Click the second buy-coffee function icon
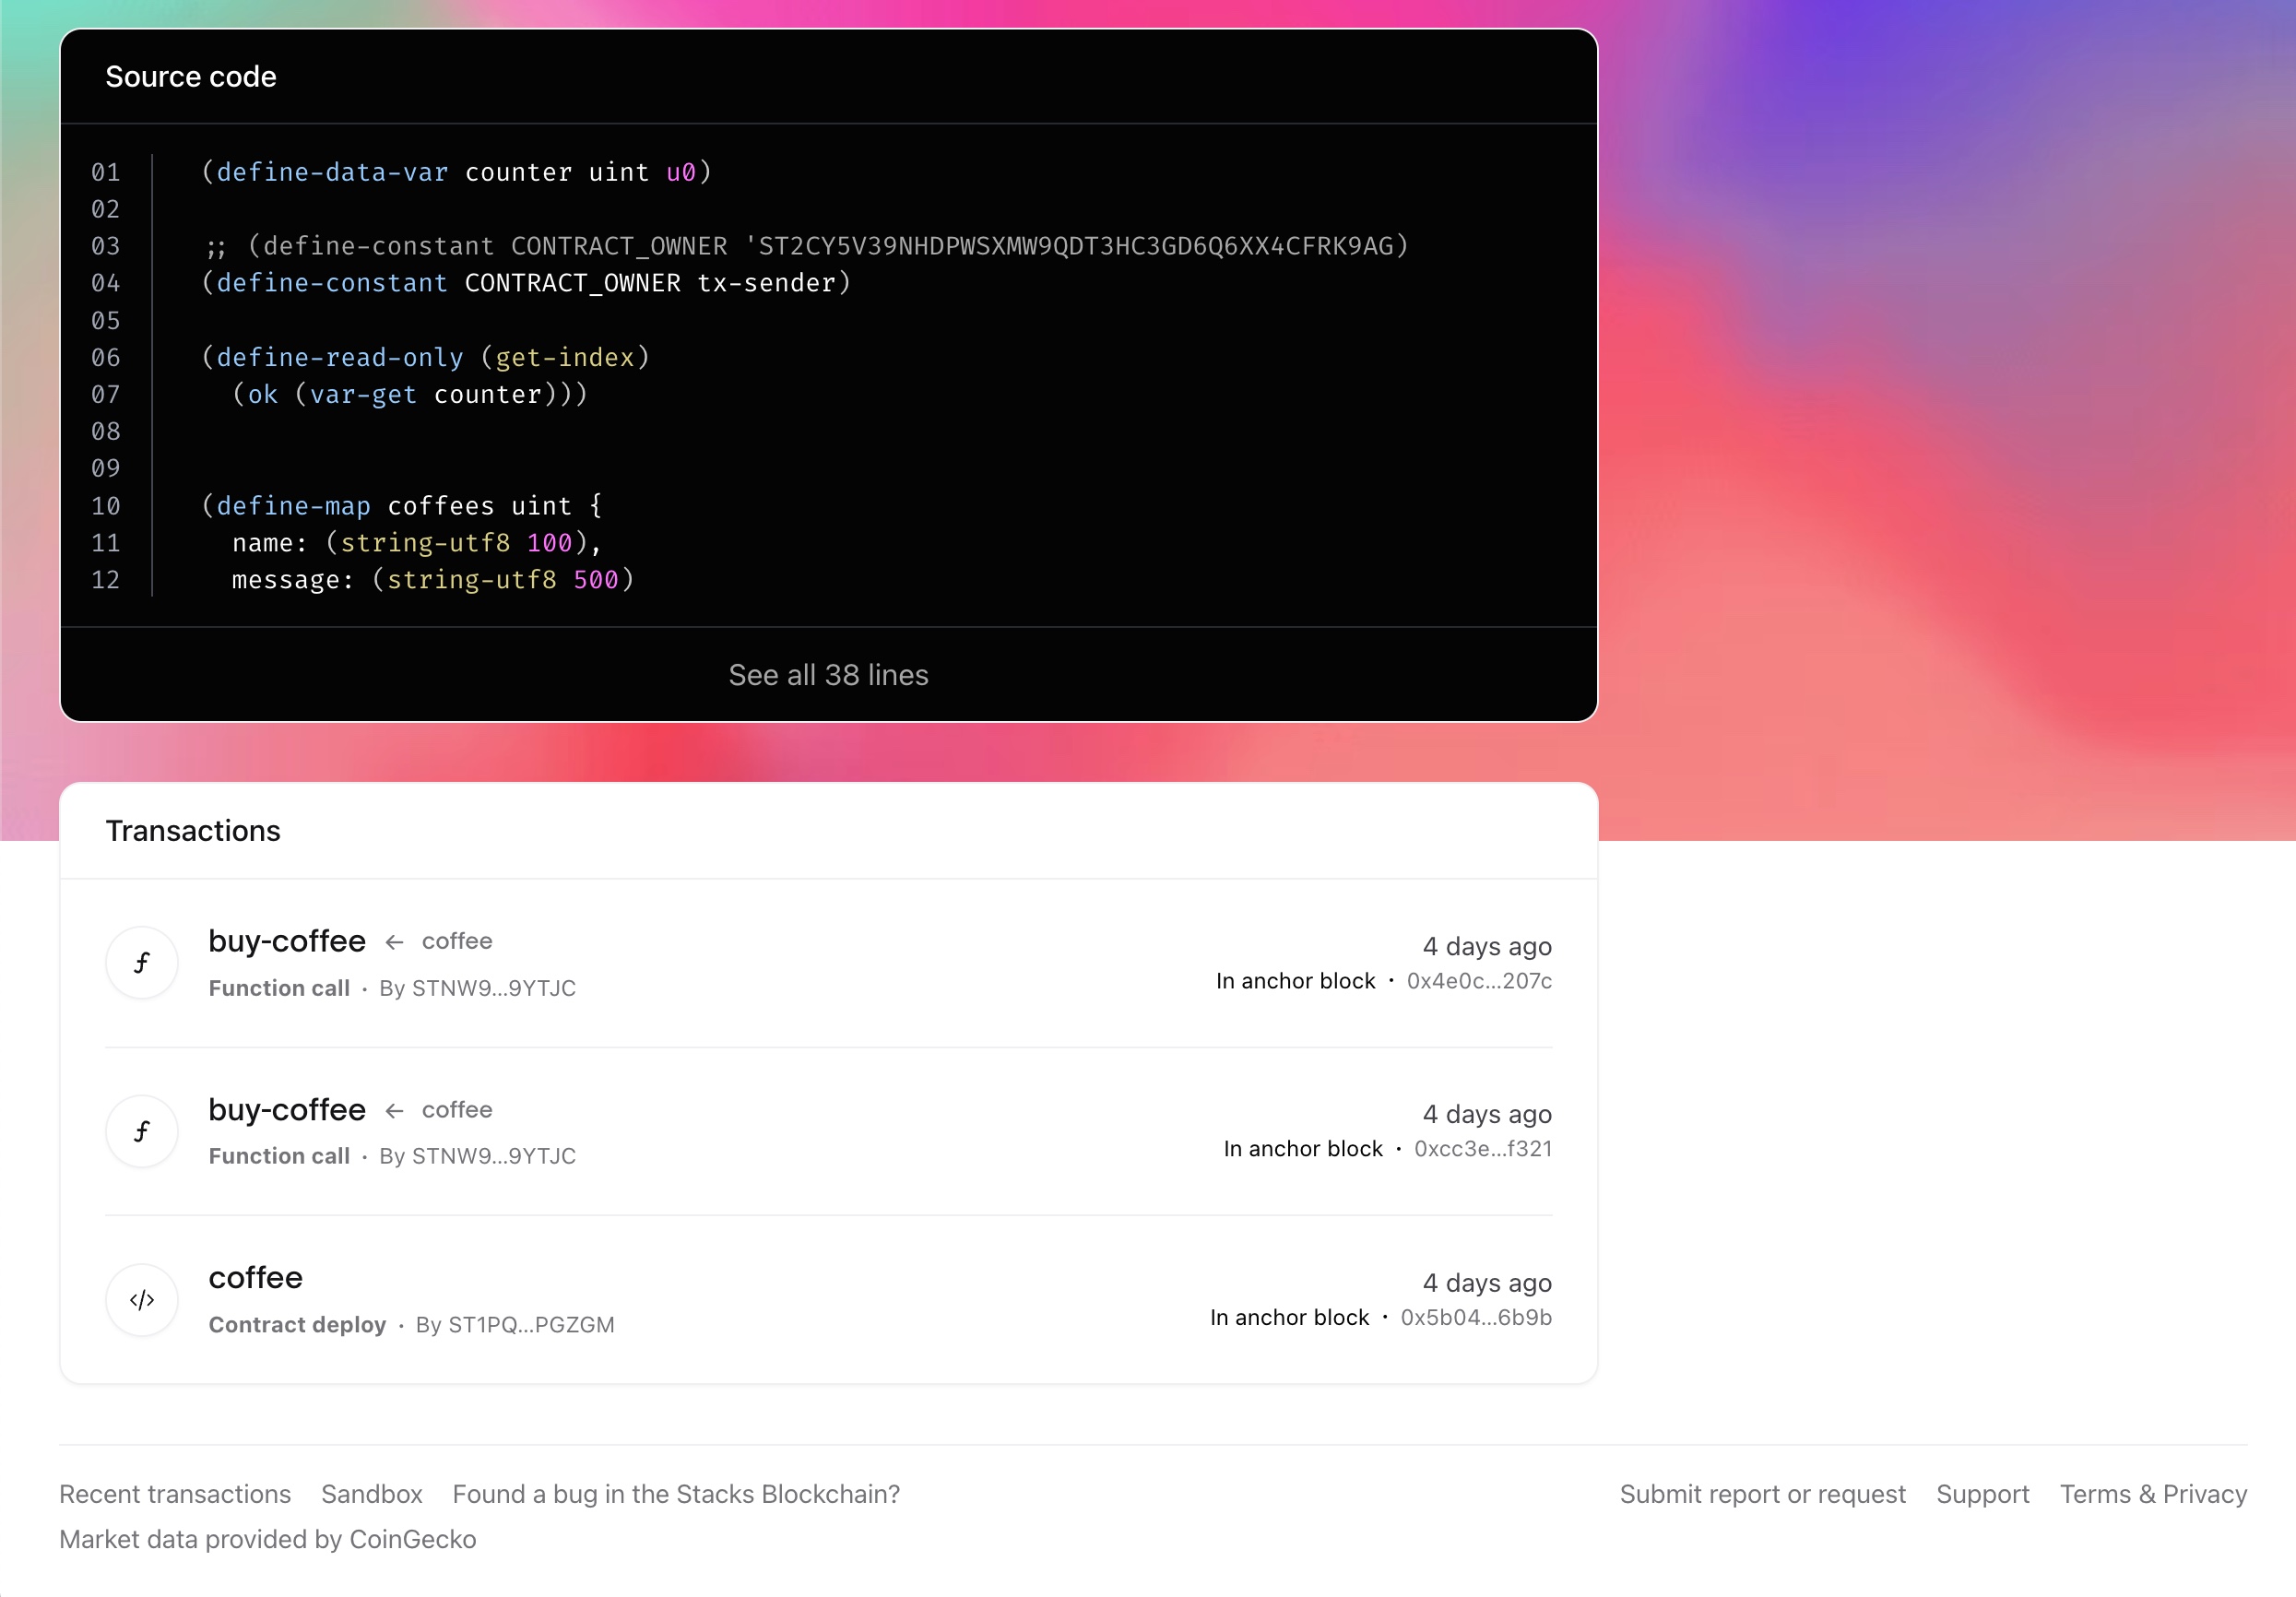The height and width of the screenshot is (1597, 2296). 142,1130
